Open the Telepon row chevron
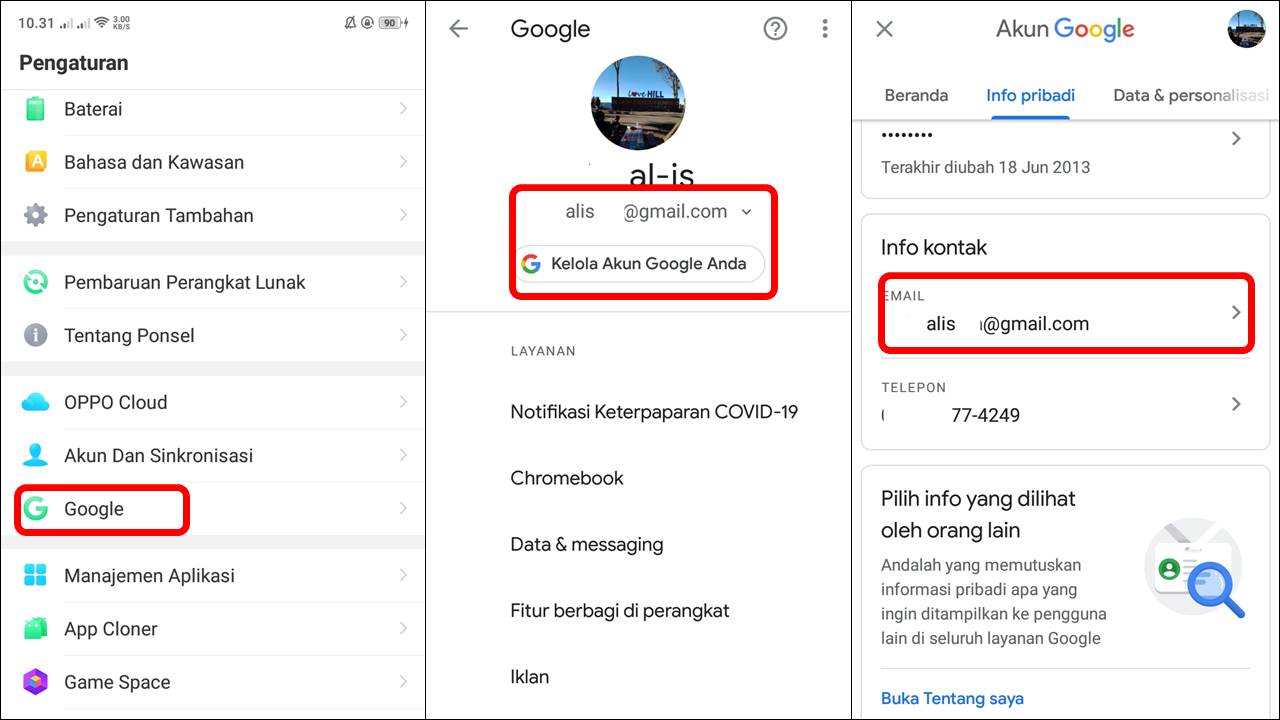Image resolution: width=1280 pixels, height=720 pixels. pos(1236,404)
